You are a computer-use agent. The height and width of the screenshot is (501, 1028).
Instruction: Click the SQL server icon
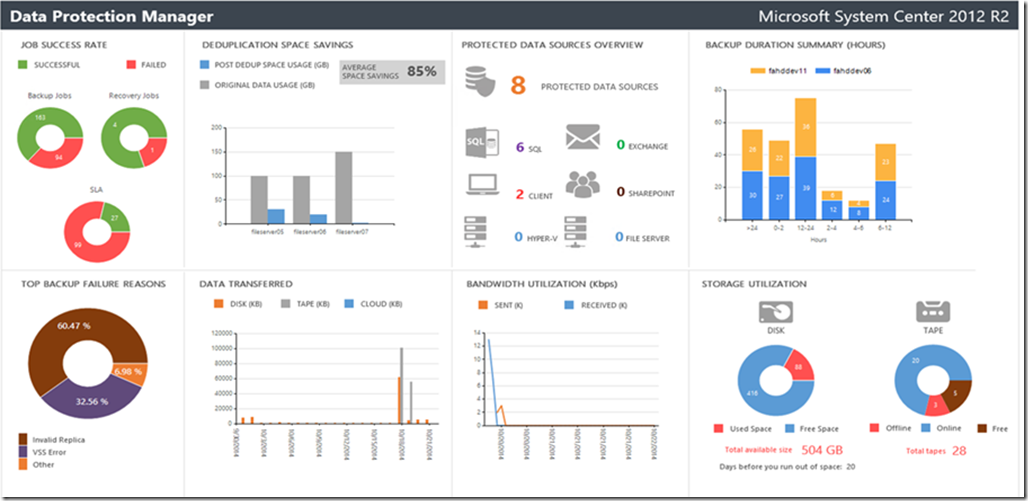(482, 142)
